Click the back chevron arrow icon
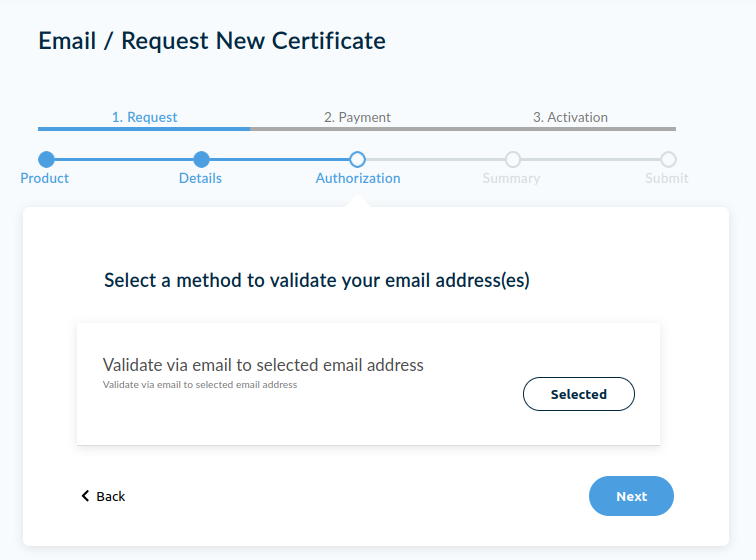The image size is (756, 560). pyautogui.click(x=85, y=496)
